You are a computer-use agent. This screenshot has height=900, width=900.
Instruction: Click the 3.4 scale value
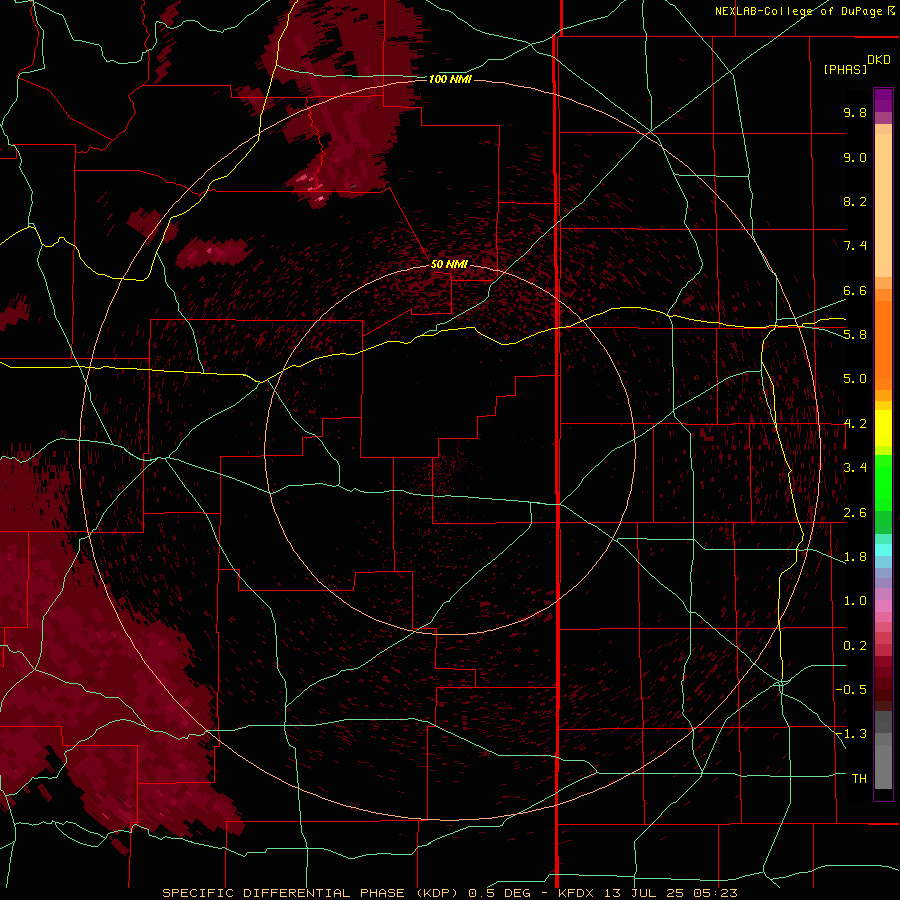click(x=855, y=468)
